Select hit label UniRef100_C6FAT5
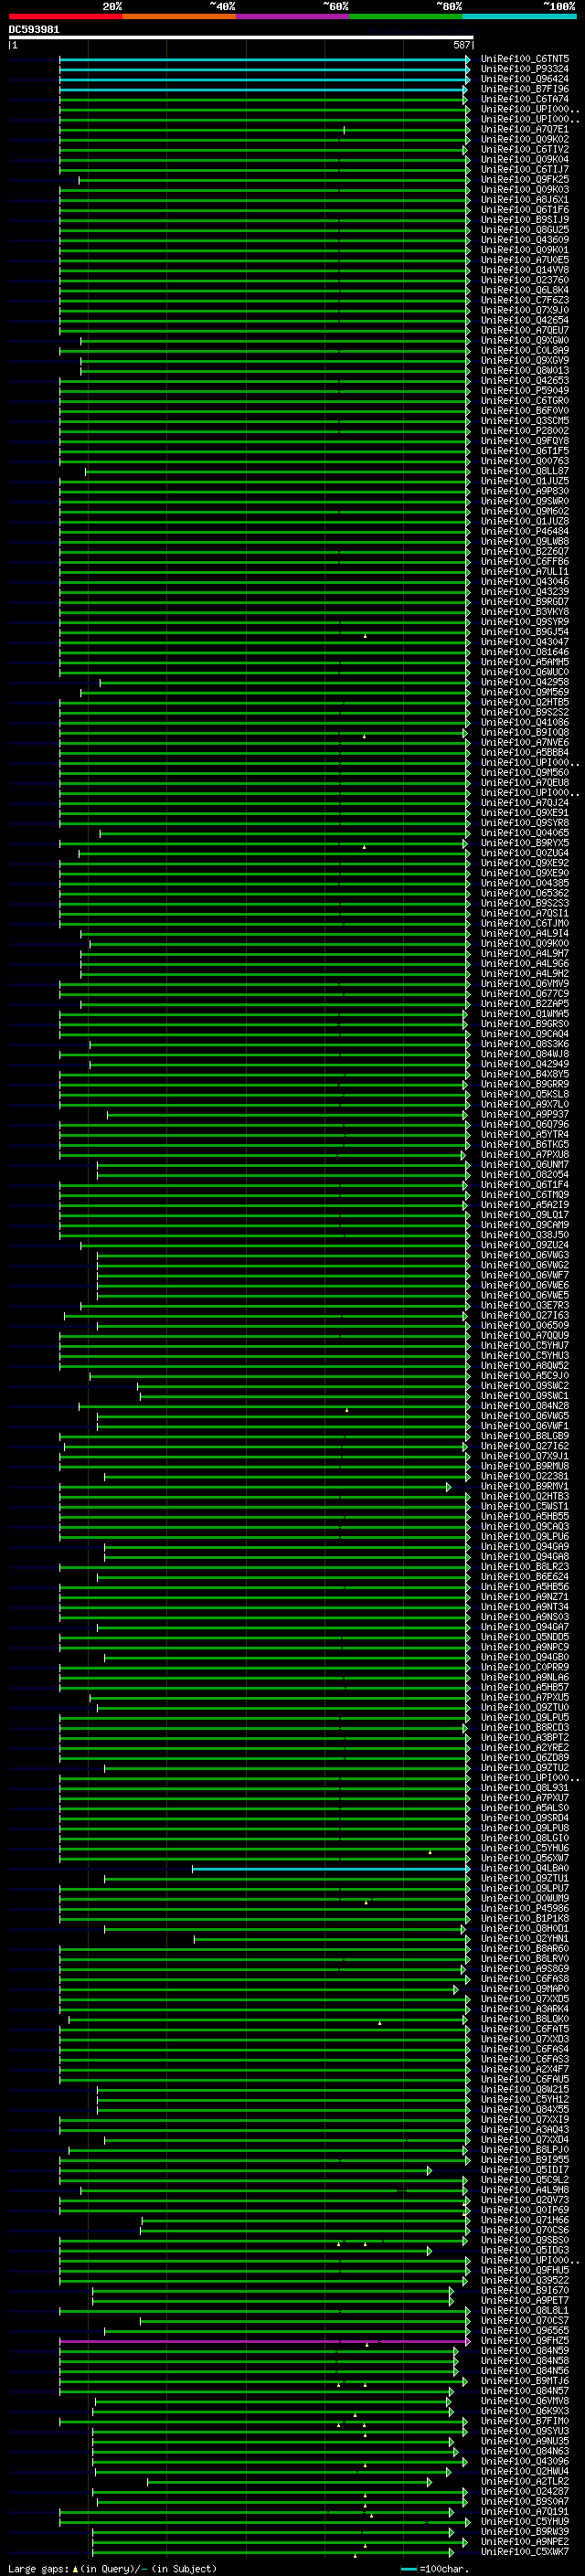 (525, 2029)
